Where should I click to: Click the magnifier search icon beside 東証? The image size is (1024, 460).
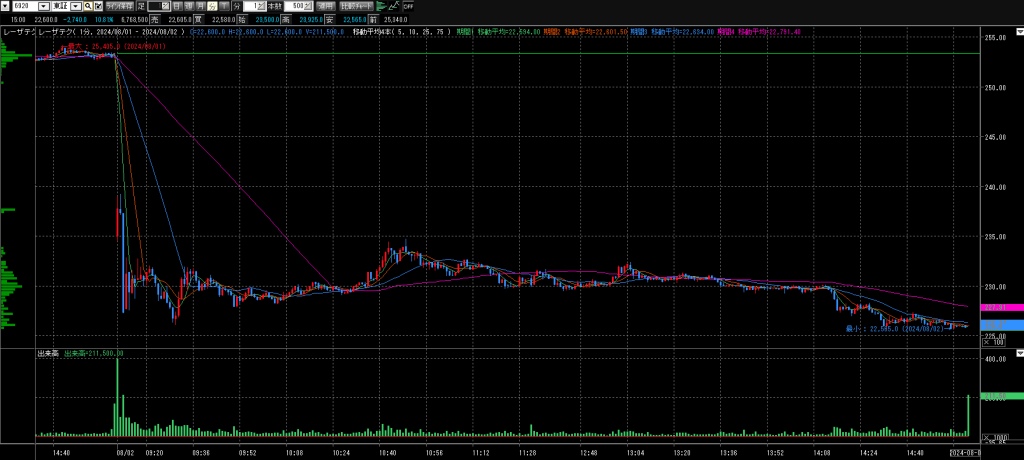click(x=88, y=5)
